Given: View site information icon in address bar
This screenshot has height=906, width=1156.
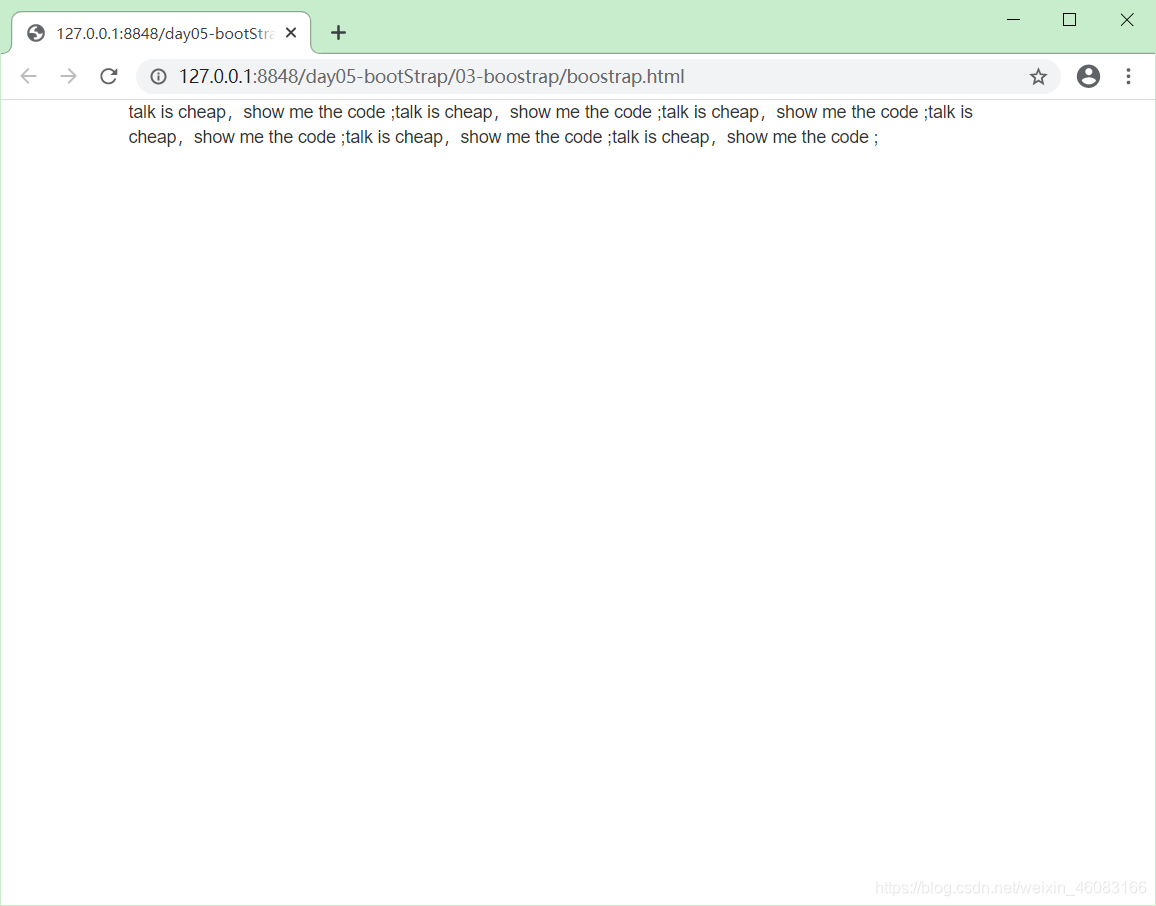Looking at the screenshot, I should (159, 77).
